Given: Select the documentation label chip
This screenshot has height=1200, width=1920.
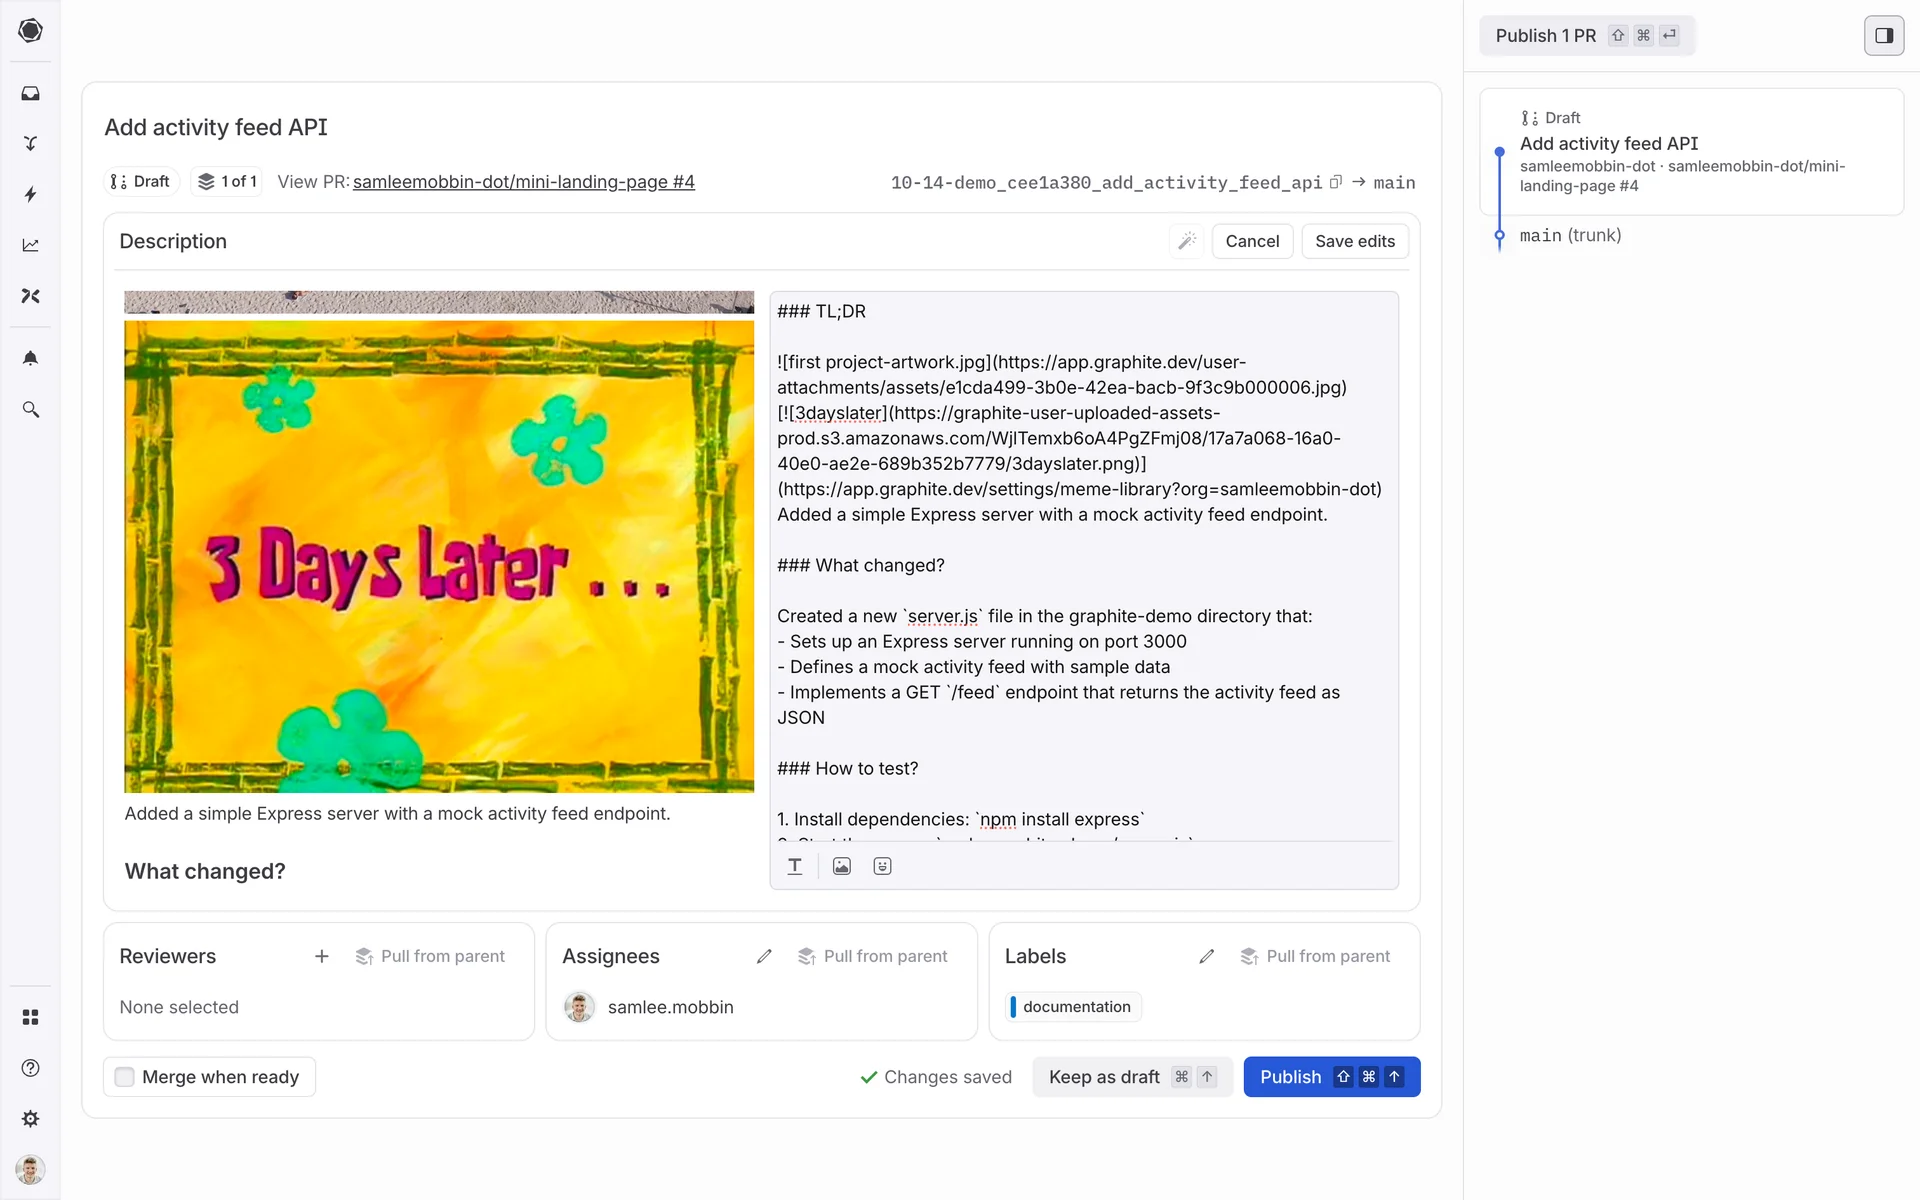Looking at the screenshot, I should point(1075,1007).
